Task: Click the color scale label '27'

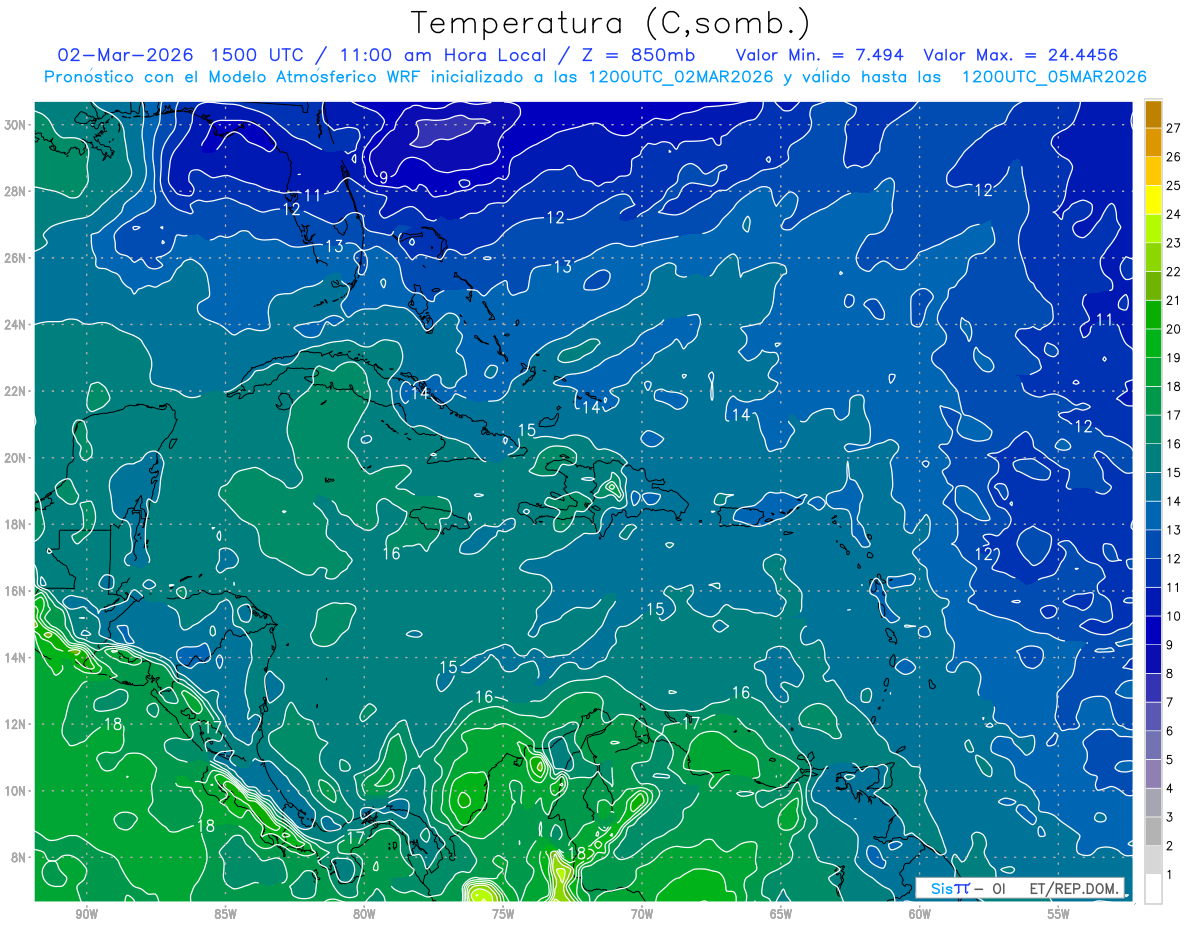Action: (x=1174, y=127)
